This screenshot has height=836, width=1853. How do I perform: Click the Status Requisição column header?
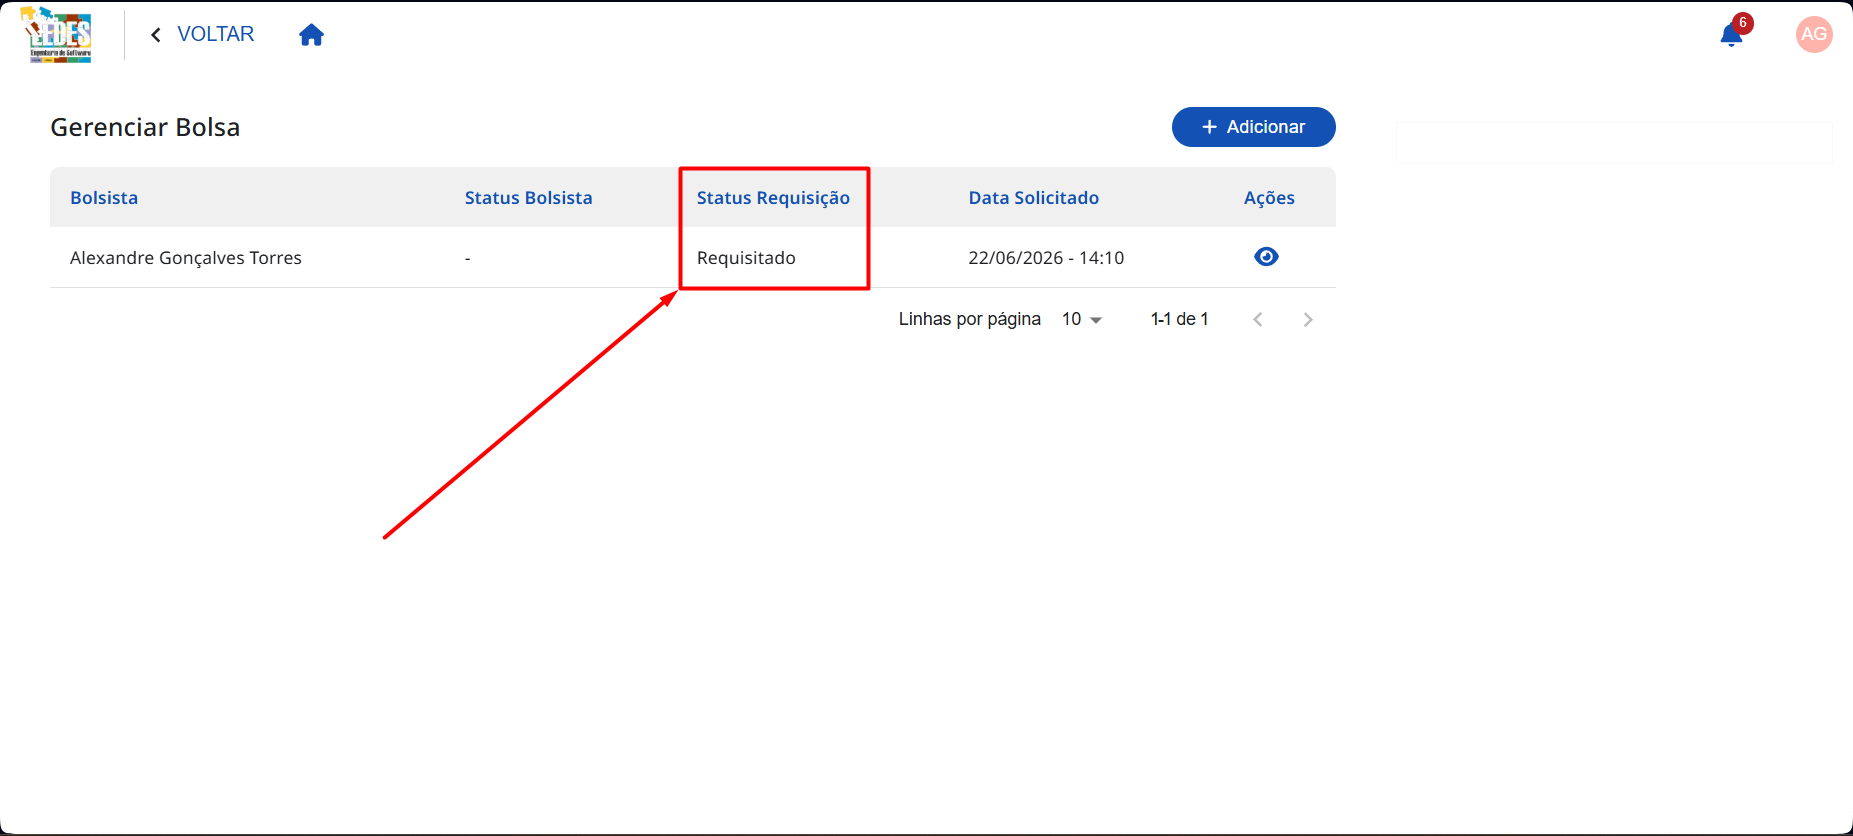click(773, 198)
